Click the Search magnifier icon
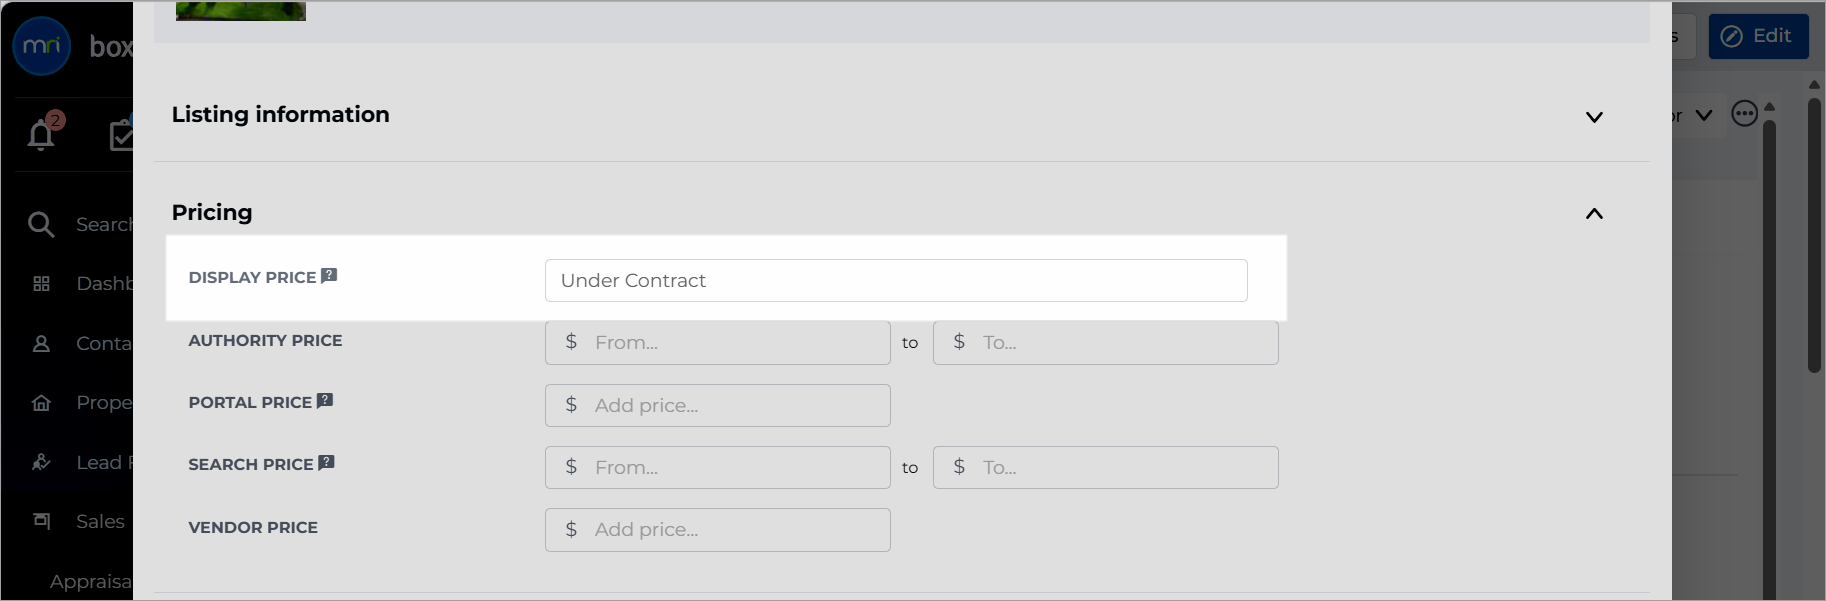The height and width of the screenshot is (601, 1826). click(41, 224)
